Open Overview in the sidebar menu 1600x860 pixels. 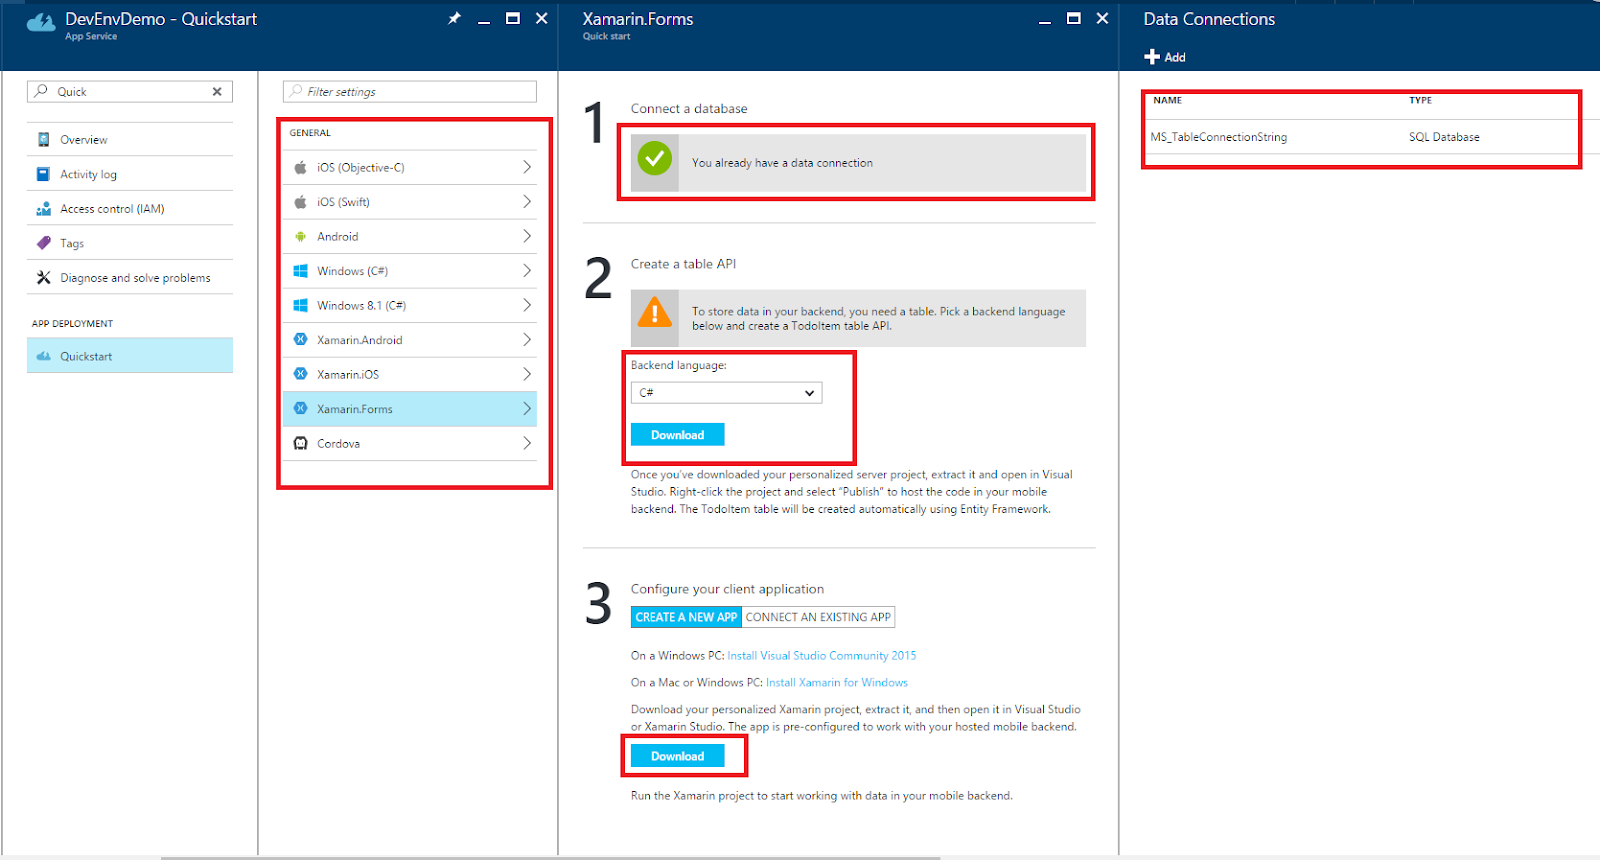[130, 140]
